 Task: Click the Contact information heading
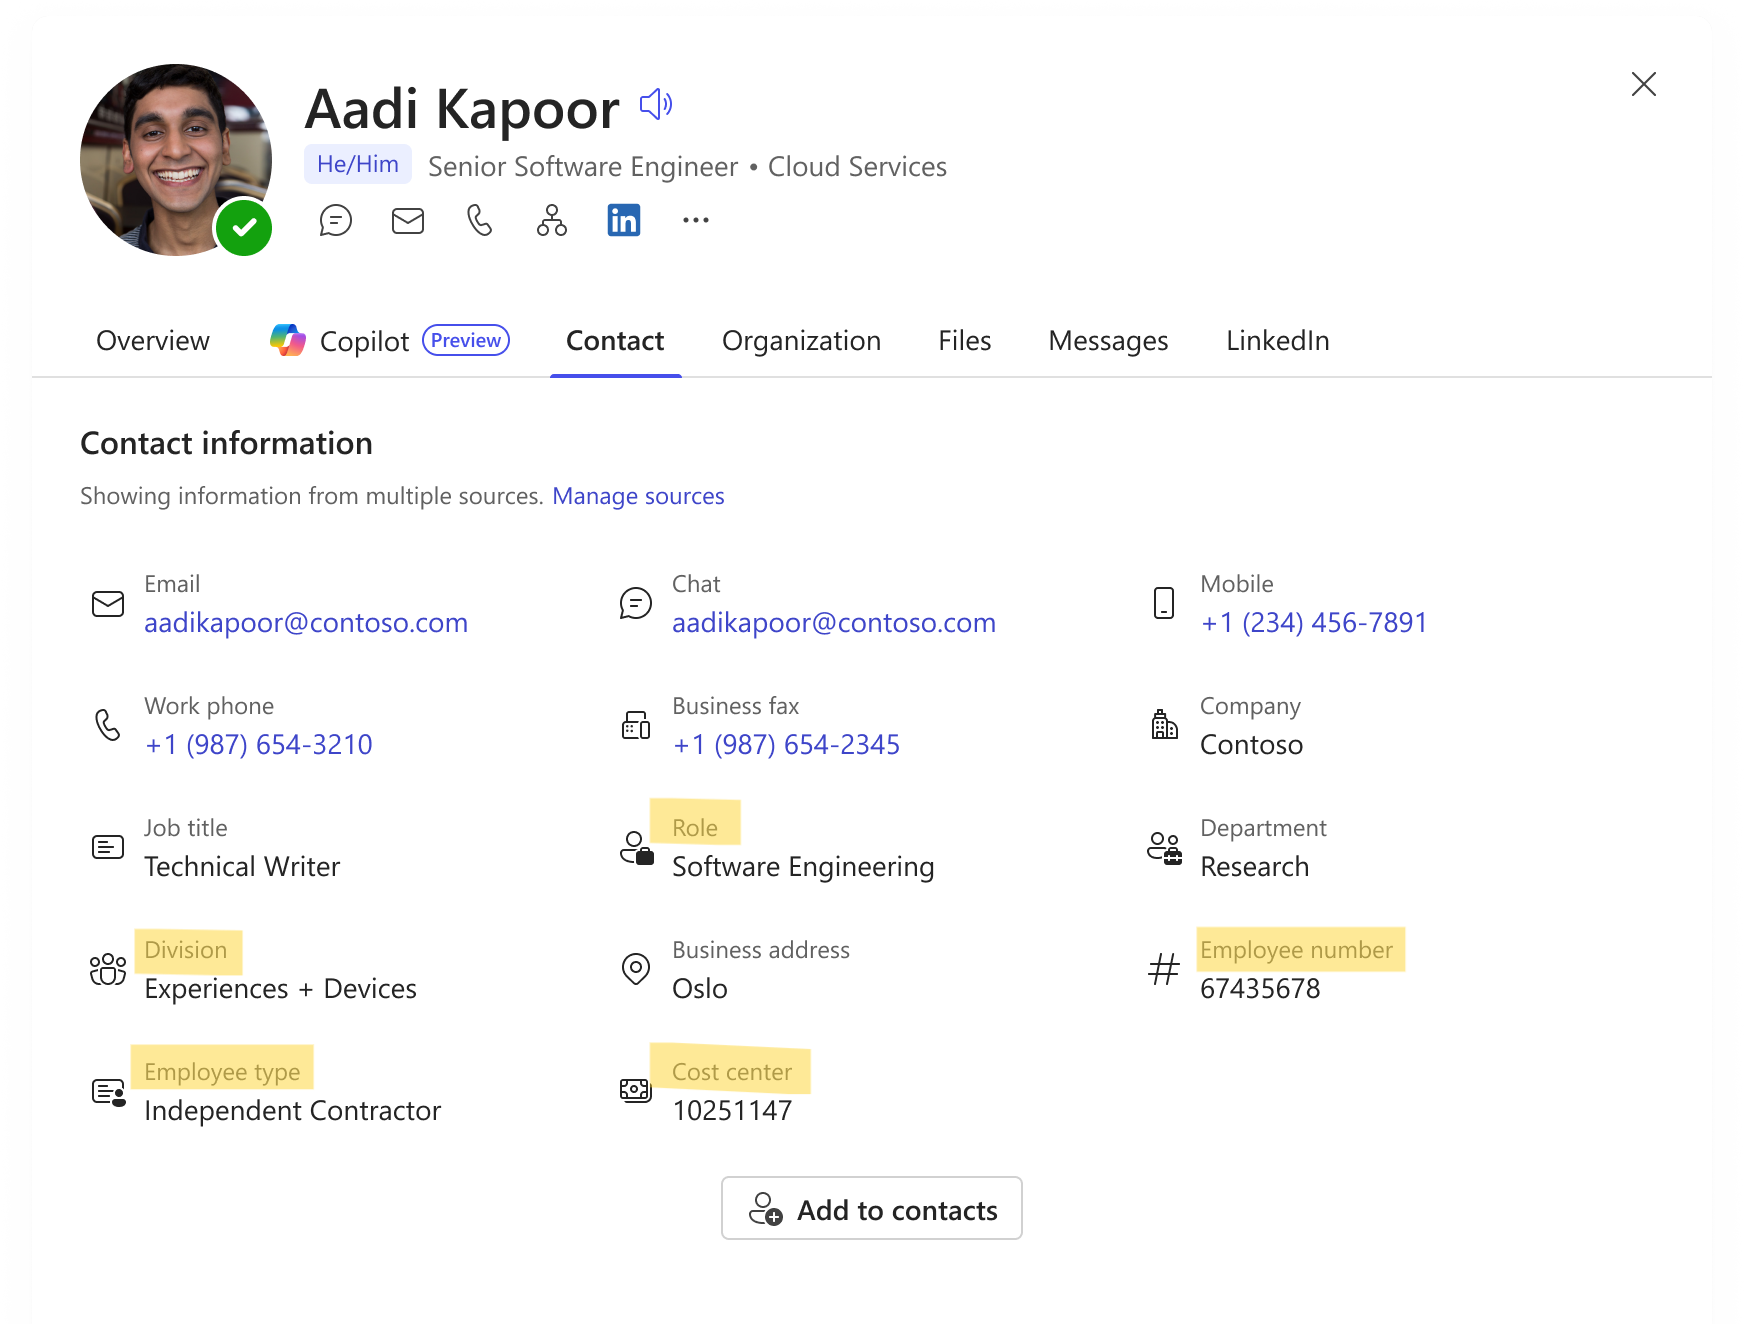click(226, 443)
